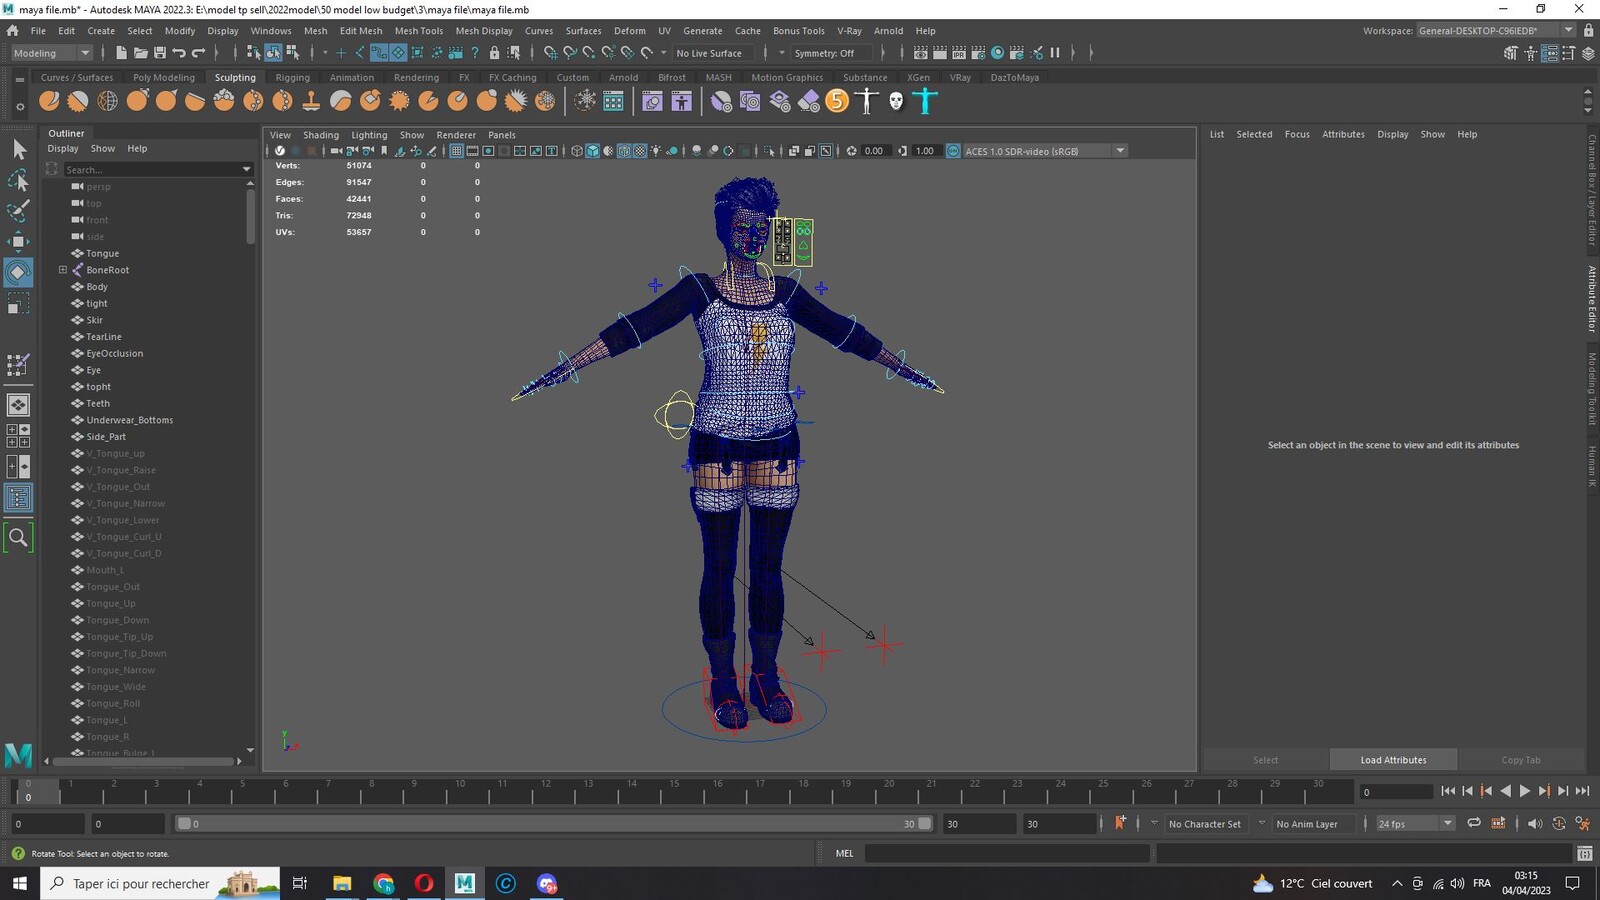Open the viewport Shading menu
The width and height of the screenshot is (1600, 900).
coord(321,135)
